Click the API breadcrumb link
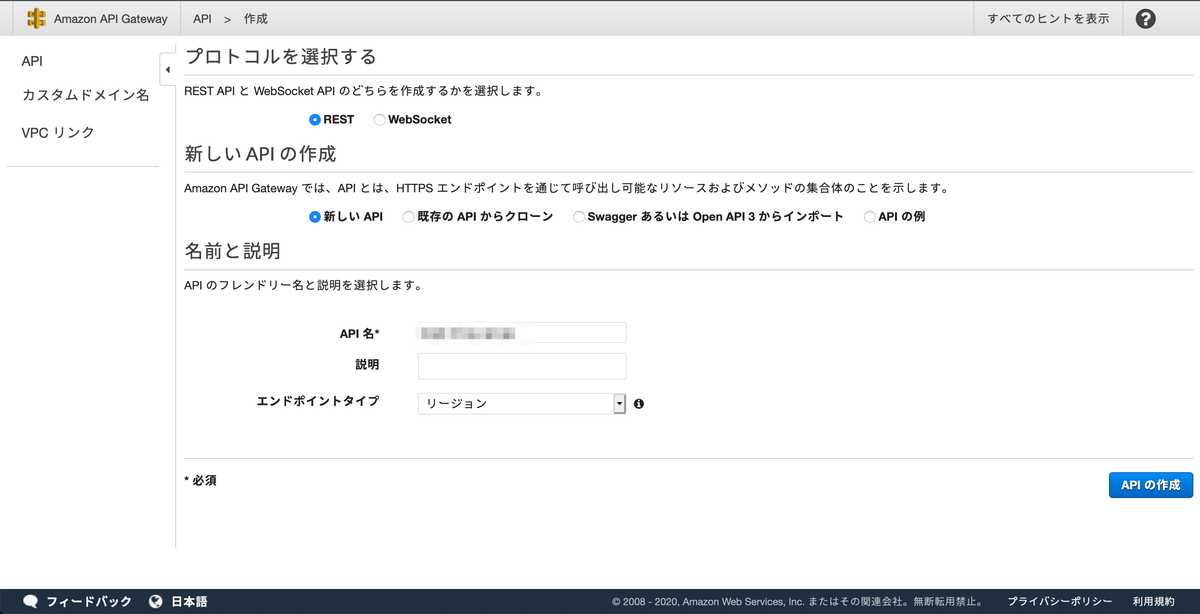Image resolution: width=1200 pixels, height=614 pixels. [x=202, y=18]
